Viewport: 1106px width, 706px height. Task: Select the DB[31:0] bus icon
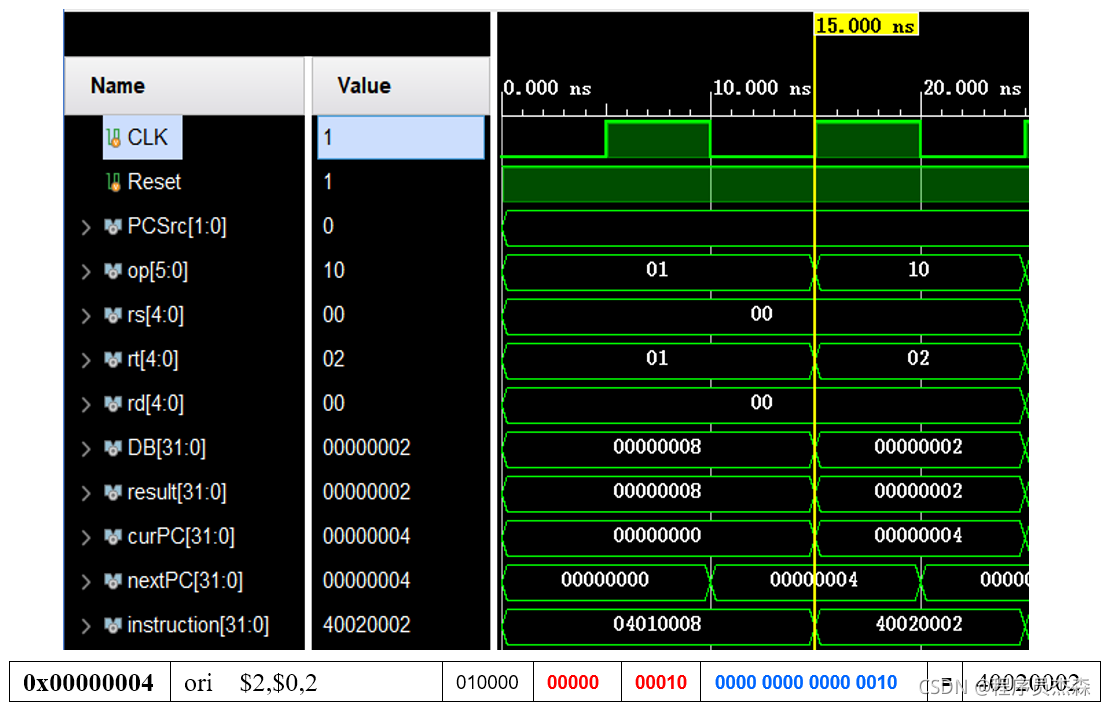tap(113, 448)
